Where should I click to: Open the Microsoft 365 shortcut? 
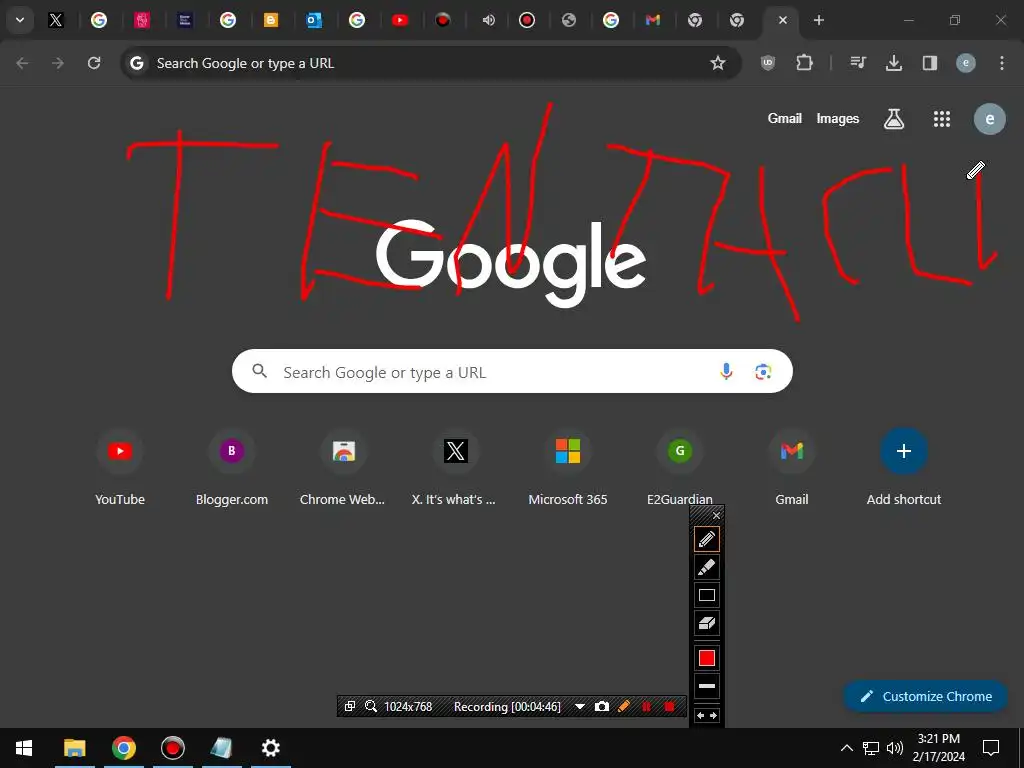(568, 467)
